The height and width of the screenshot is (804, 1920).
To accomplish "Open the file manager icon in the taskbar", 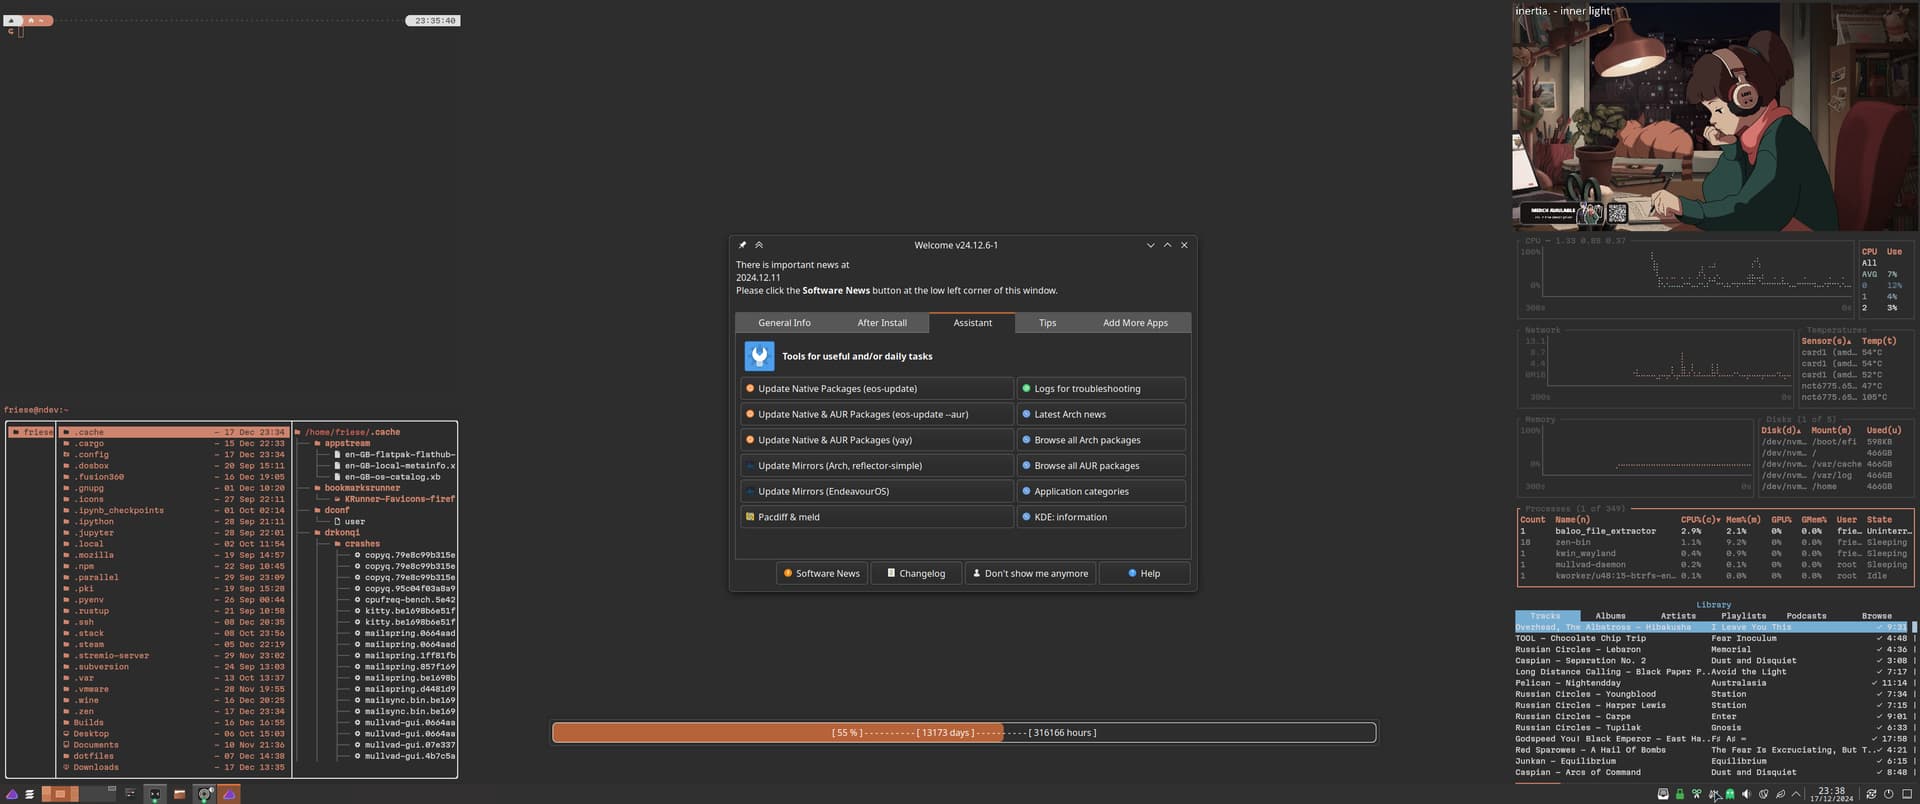I will pyautogui.click(x=179, y=794).
